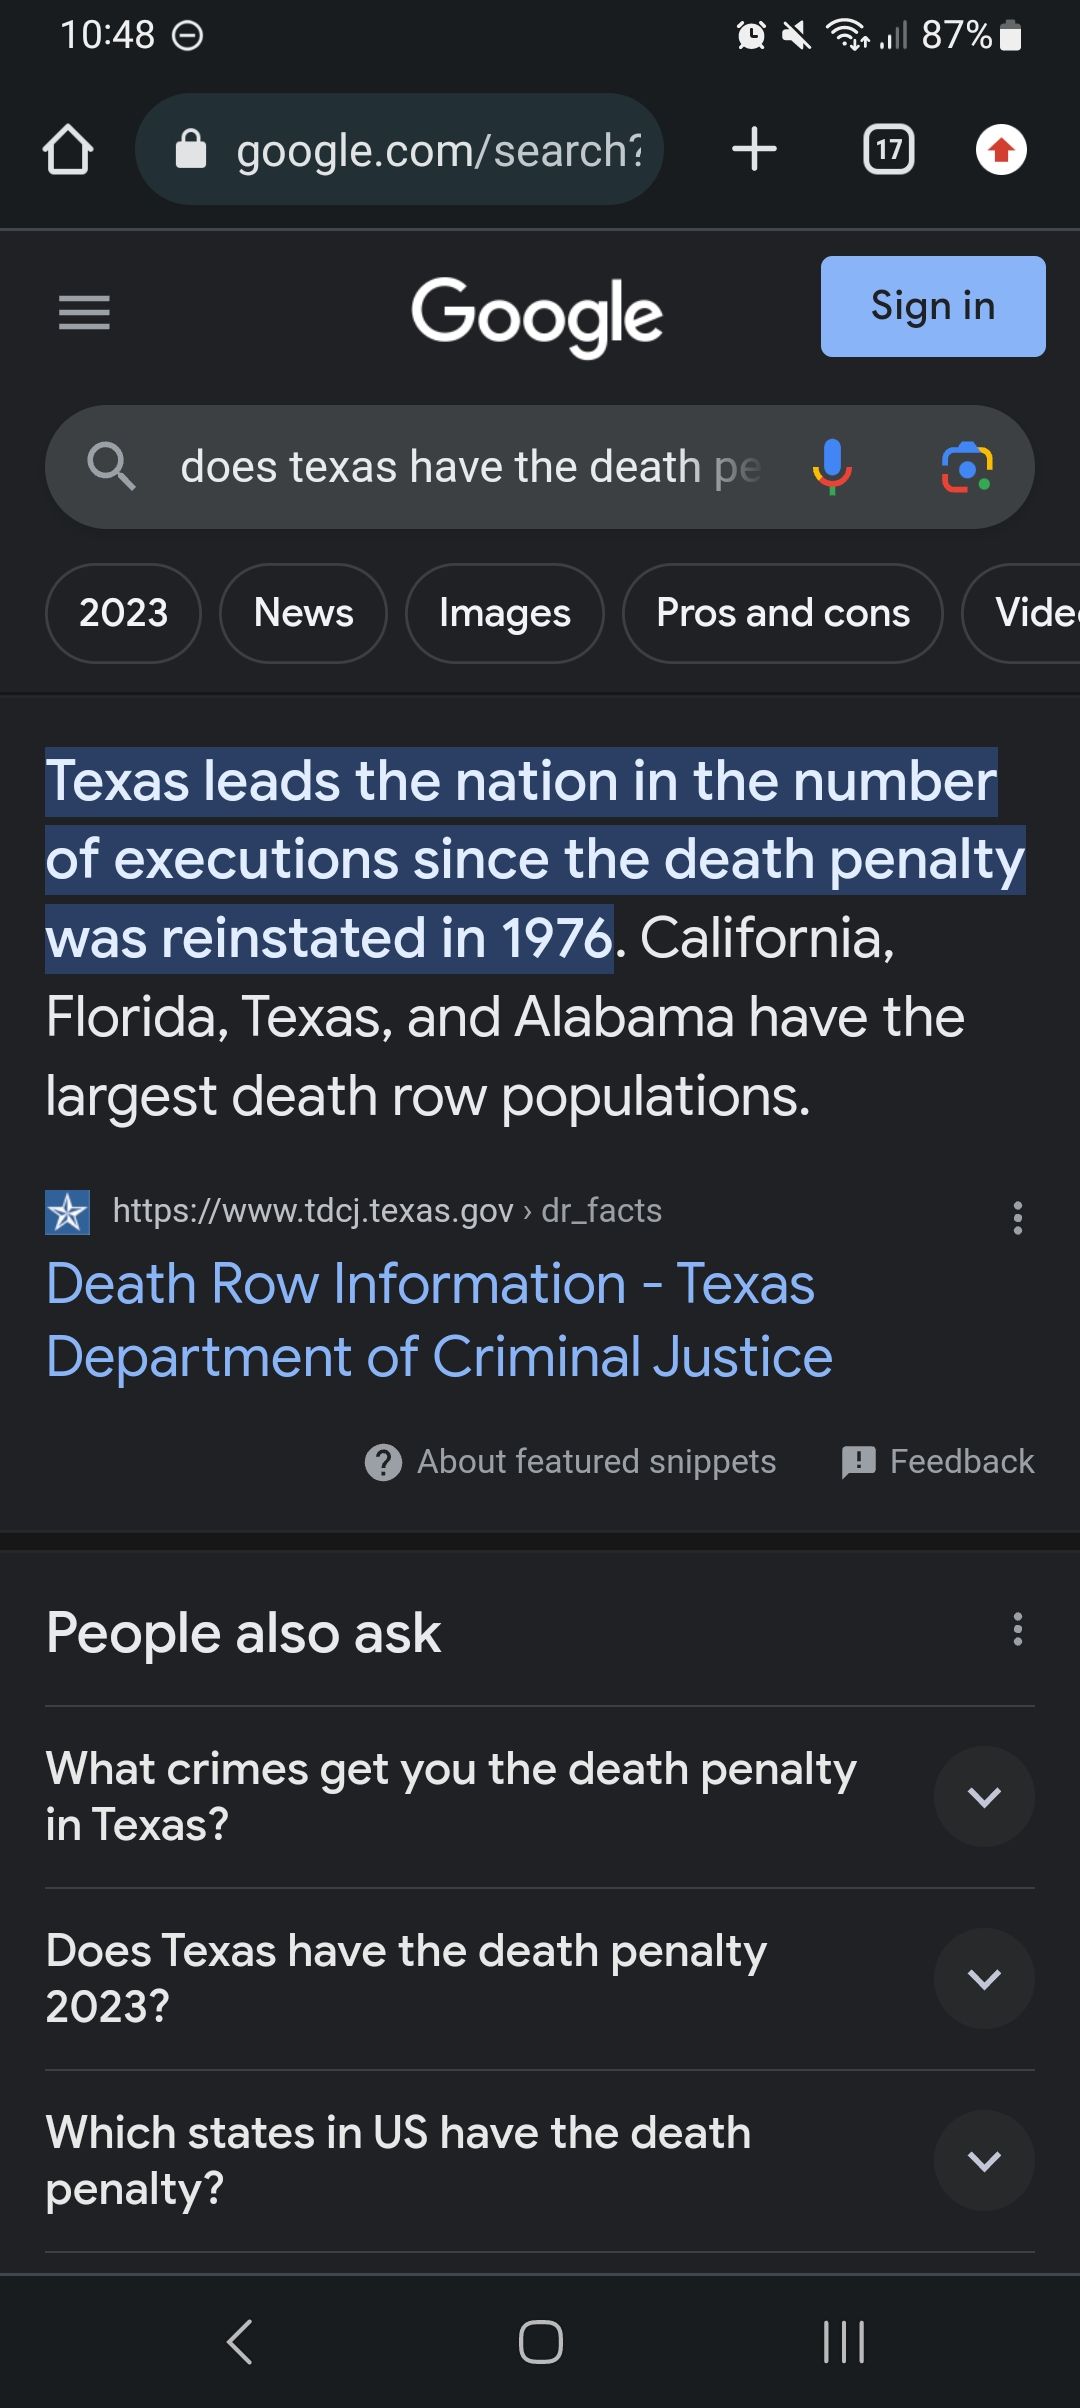
Task: Open the Google hamburger menu
Action: click(x=84, y=313)
